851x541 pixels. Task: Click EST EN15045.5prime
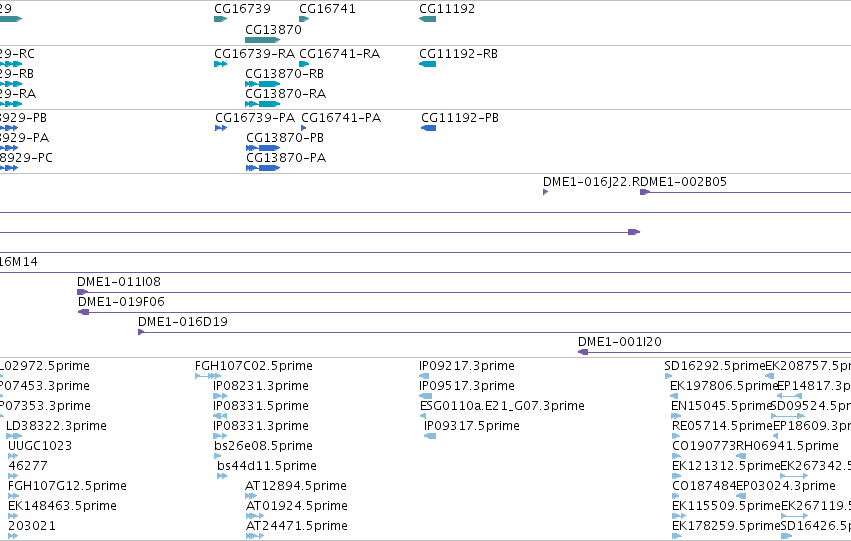click(x=721, y=406)
